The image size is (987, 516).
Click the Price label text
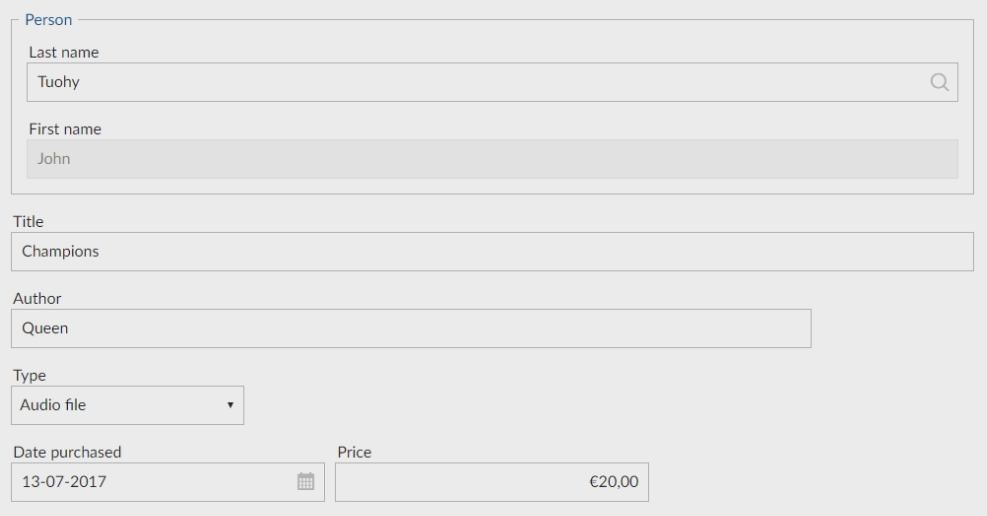tap(354, 452)
